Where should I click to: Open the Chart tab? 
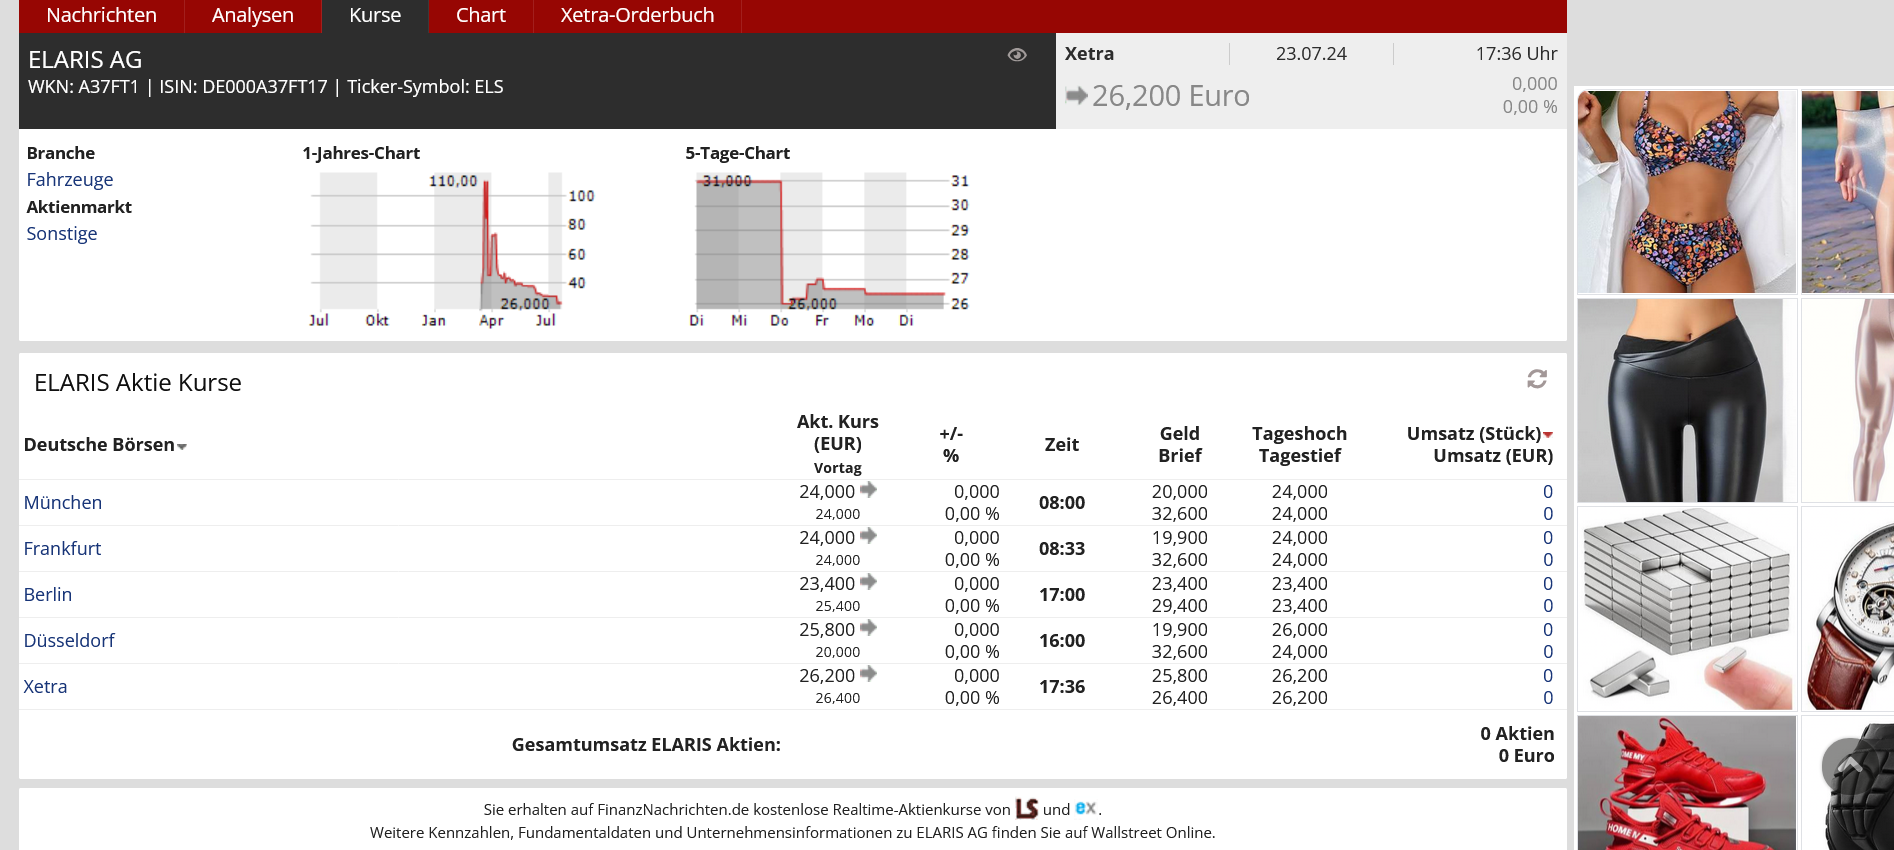point(480,16)
